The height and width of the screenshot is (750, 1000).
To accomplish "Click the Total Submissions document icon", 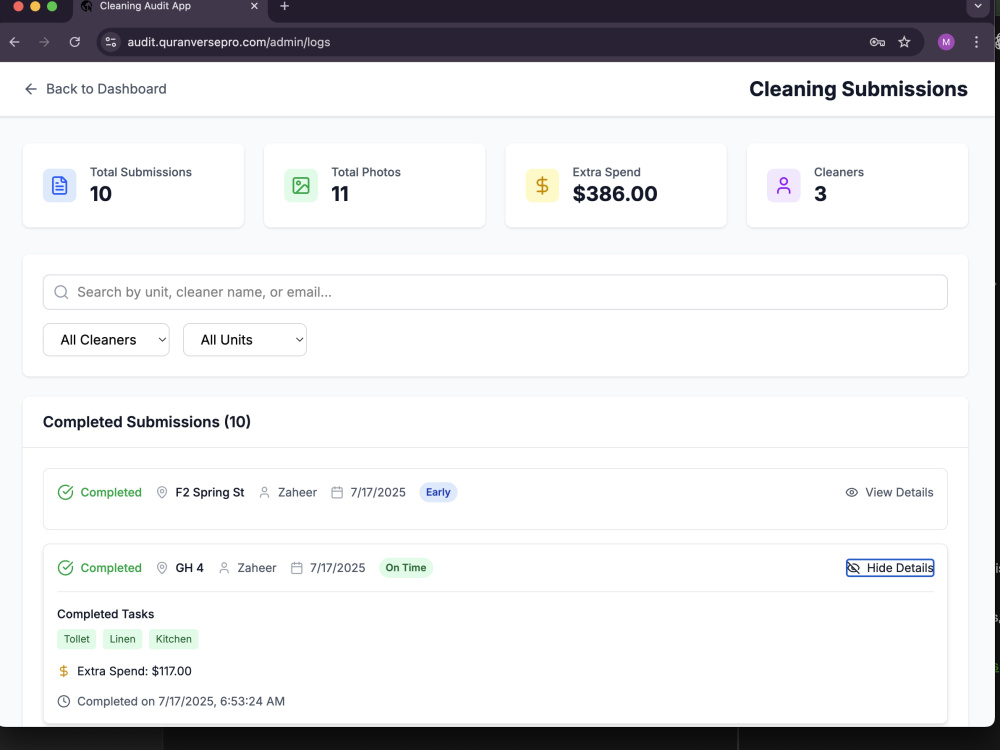I will 59,186.
